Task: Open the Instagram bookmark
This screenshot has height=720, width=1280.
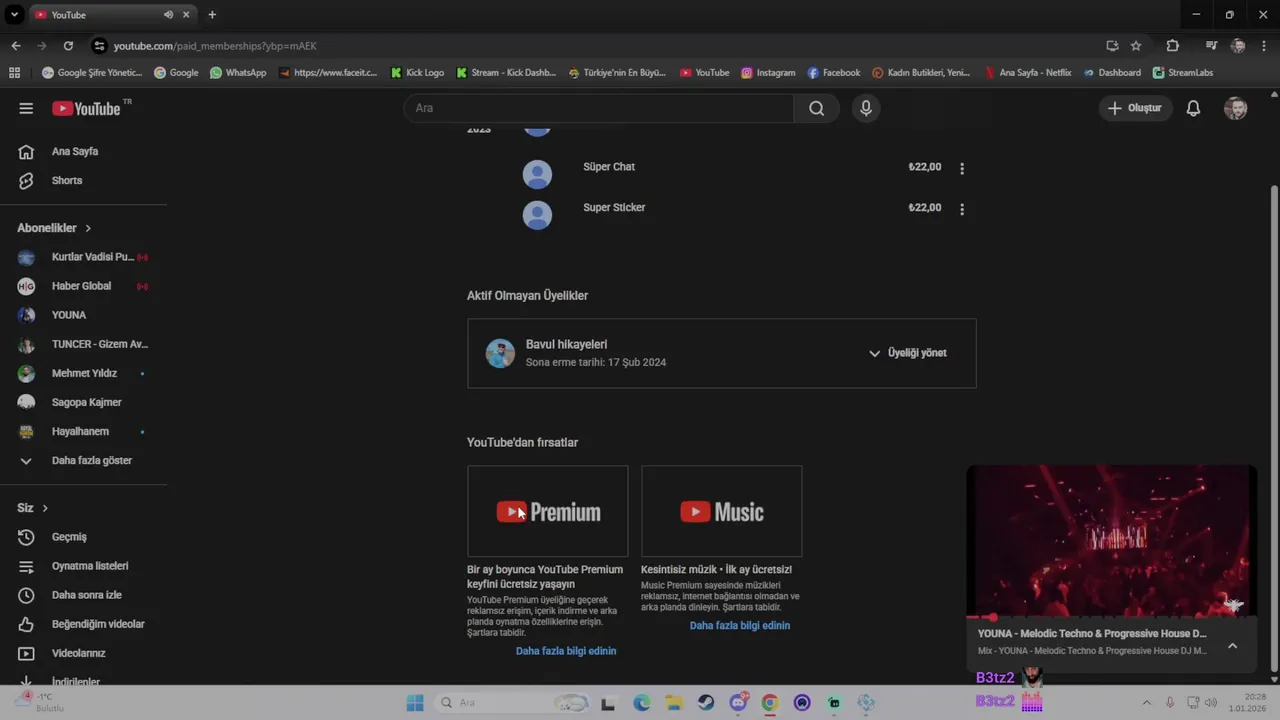Action: 768,73
